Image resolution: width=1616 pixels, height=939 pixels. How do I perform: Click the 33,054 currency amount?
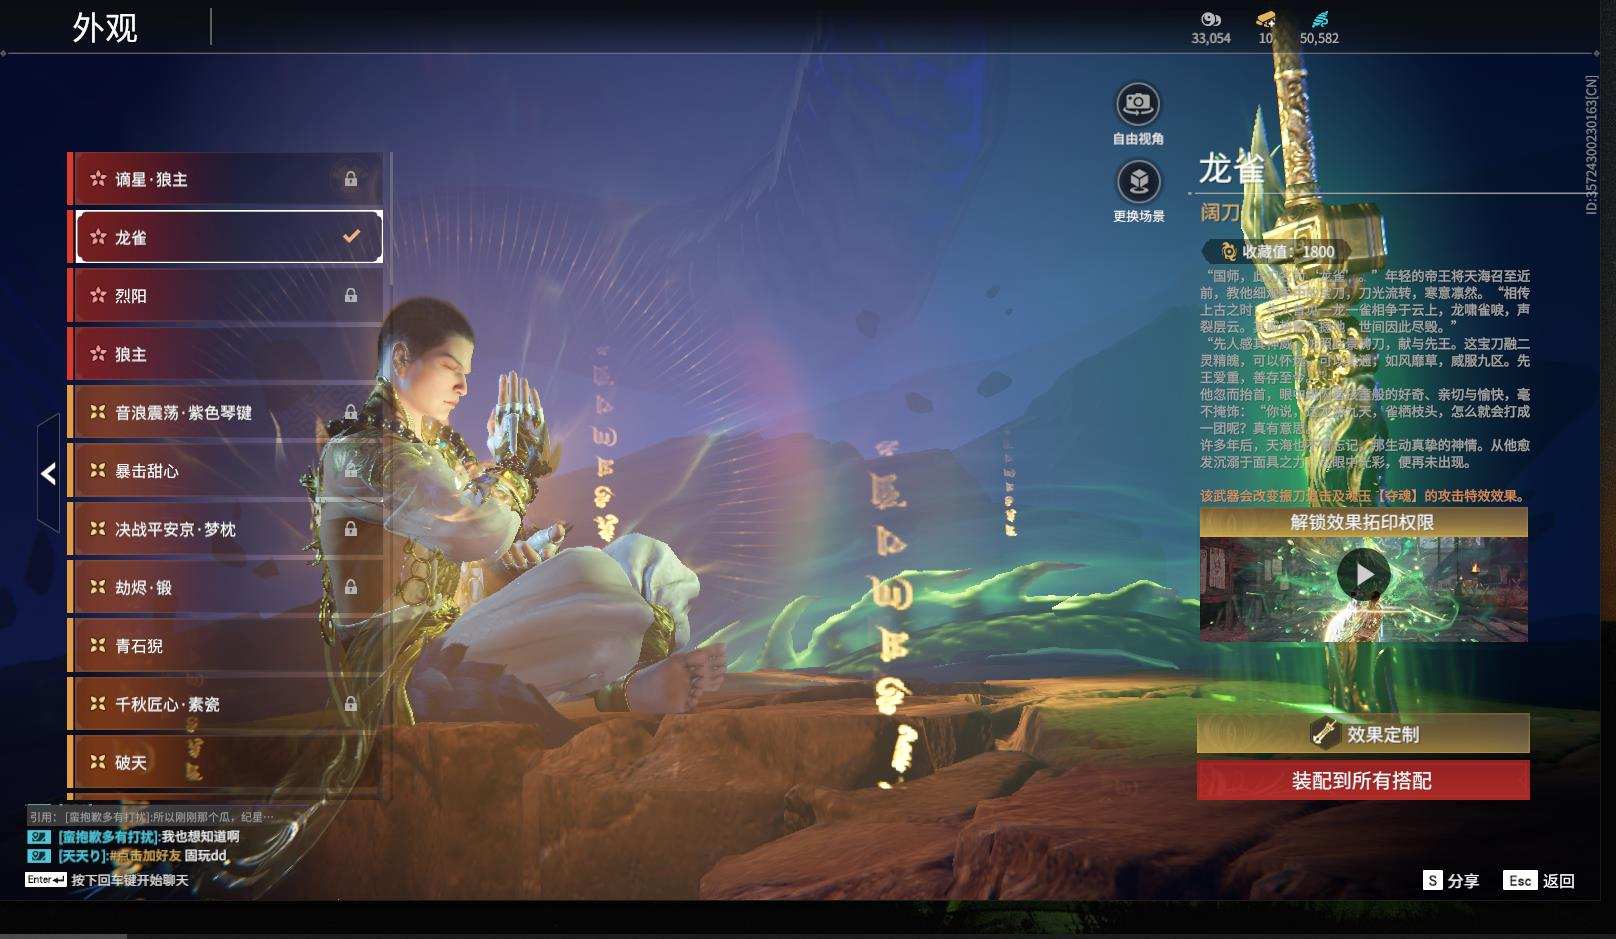tap(1211, 38)
